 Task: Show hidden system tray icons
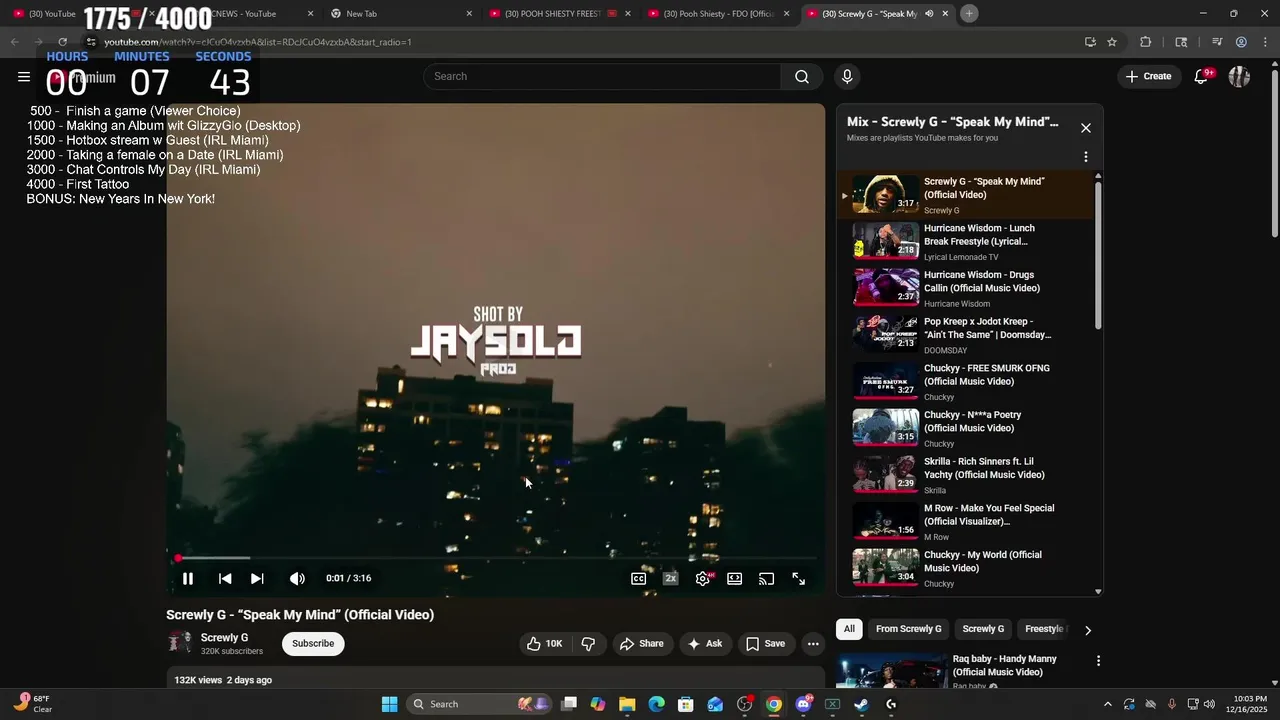pyautogui.click(x=1107, y=704)
